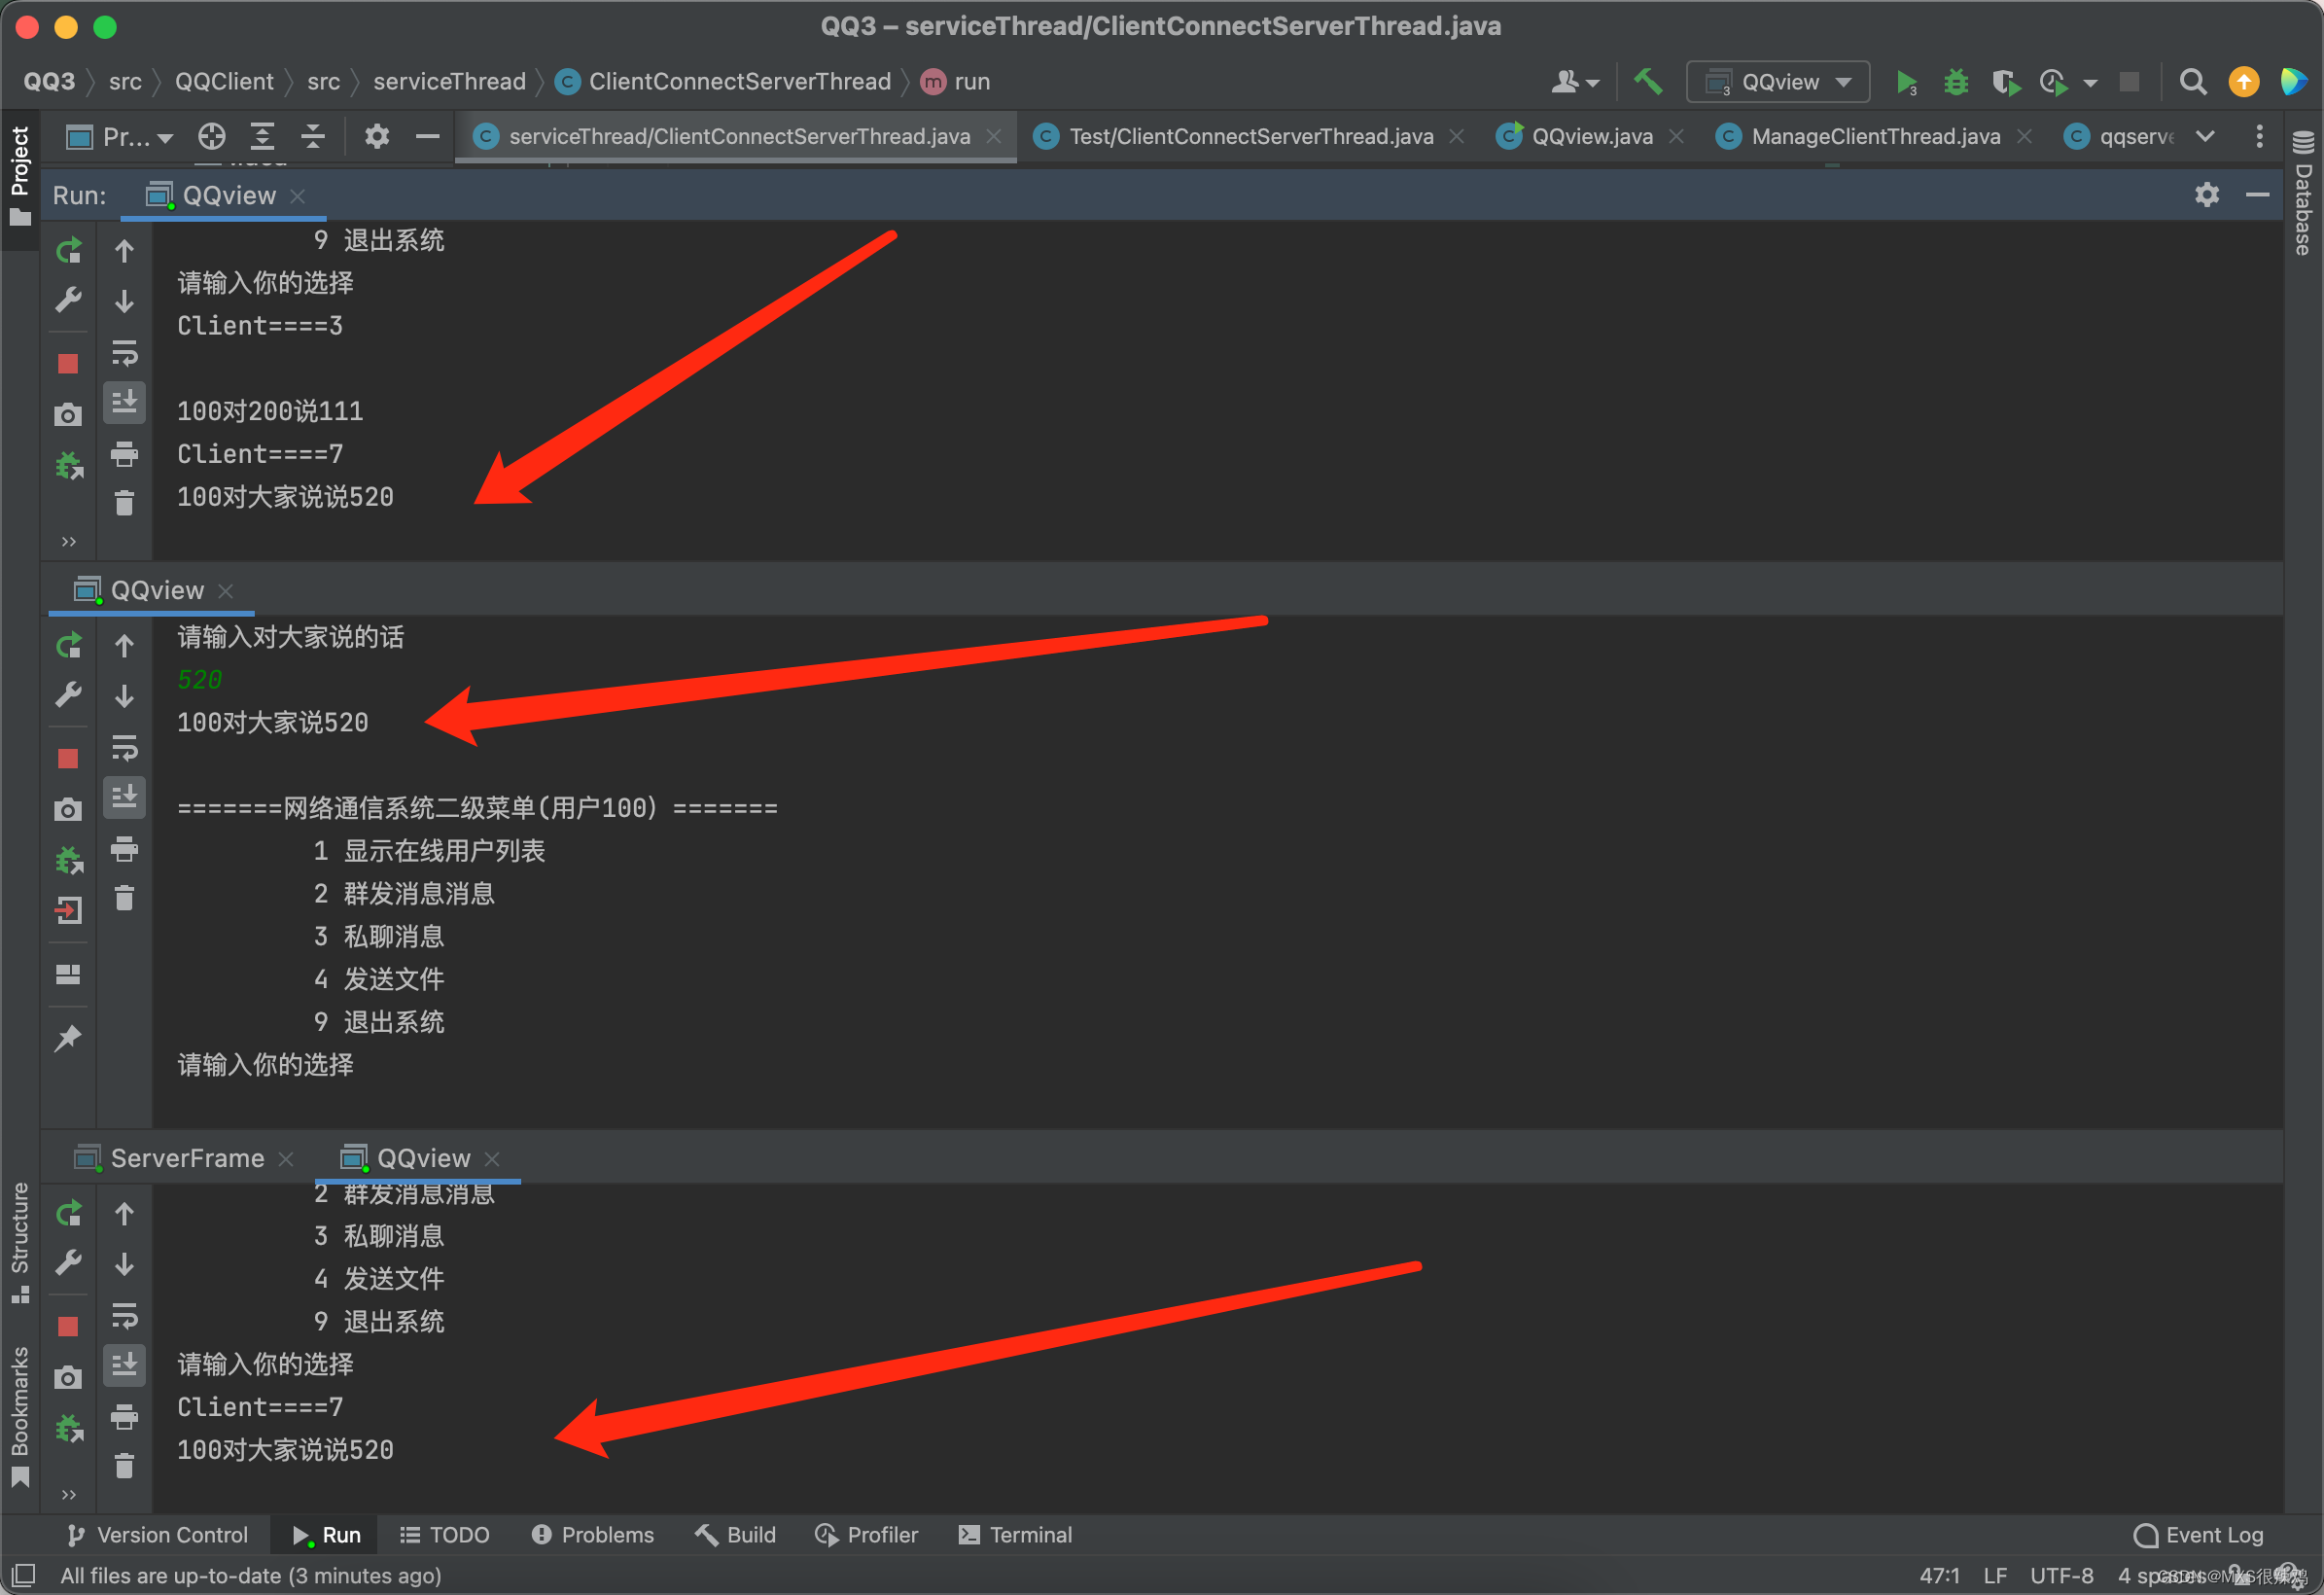Open Search Everywhere magnifier icon
Viewport: 2324px width, 1595px height.
coord(2192,82)
